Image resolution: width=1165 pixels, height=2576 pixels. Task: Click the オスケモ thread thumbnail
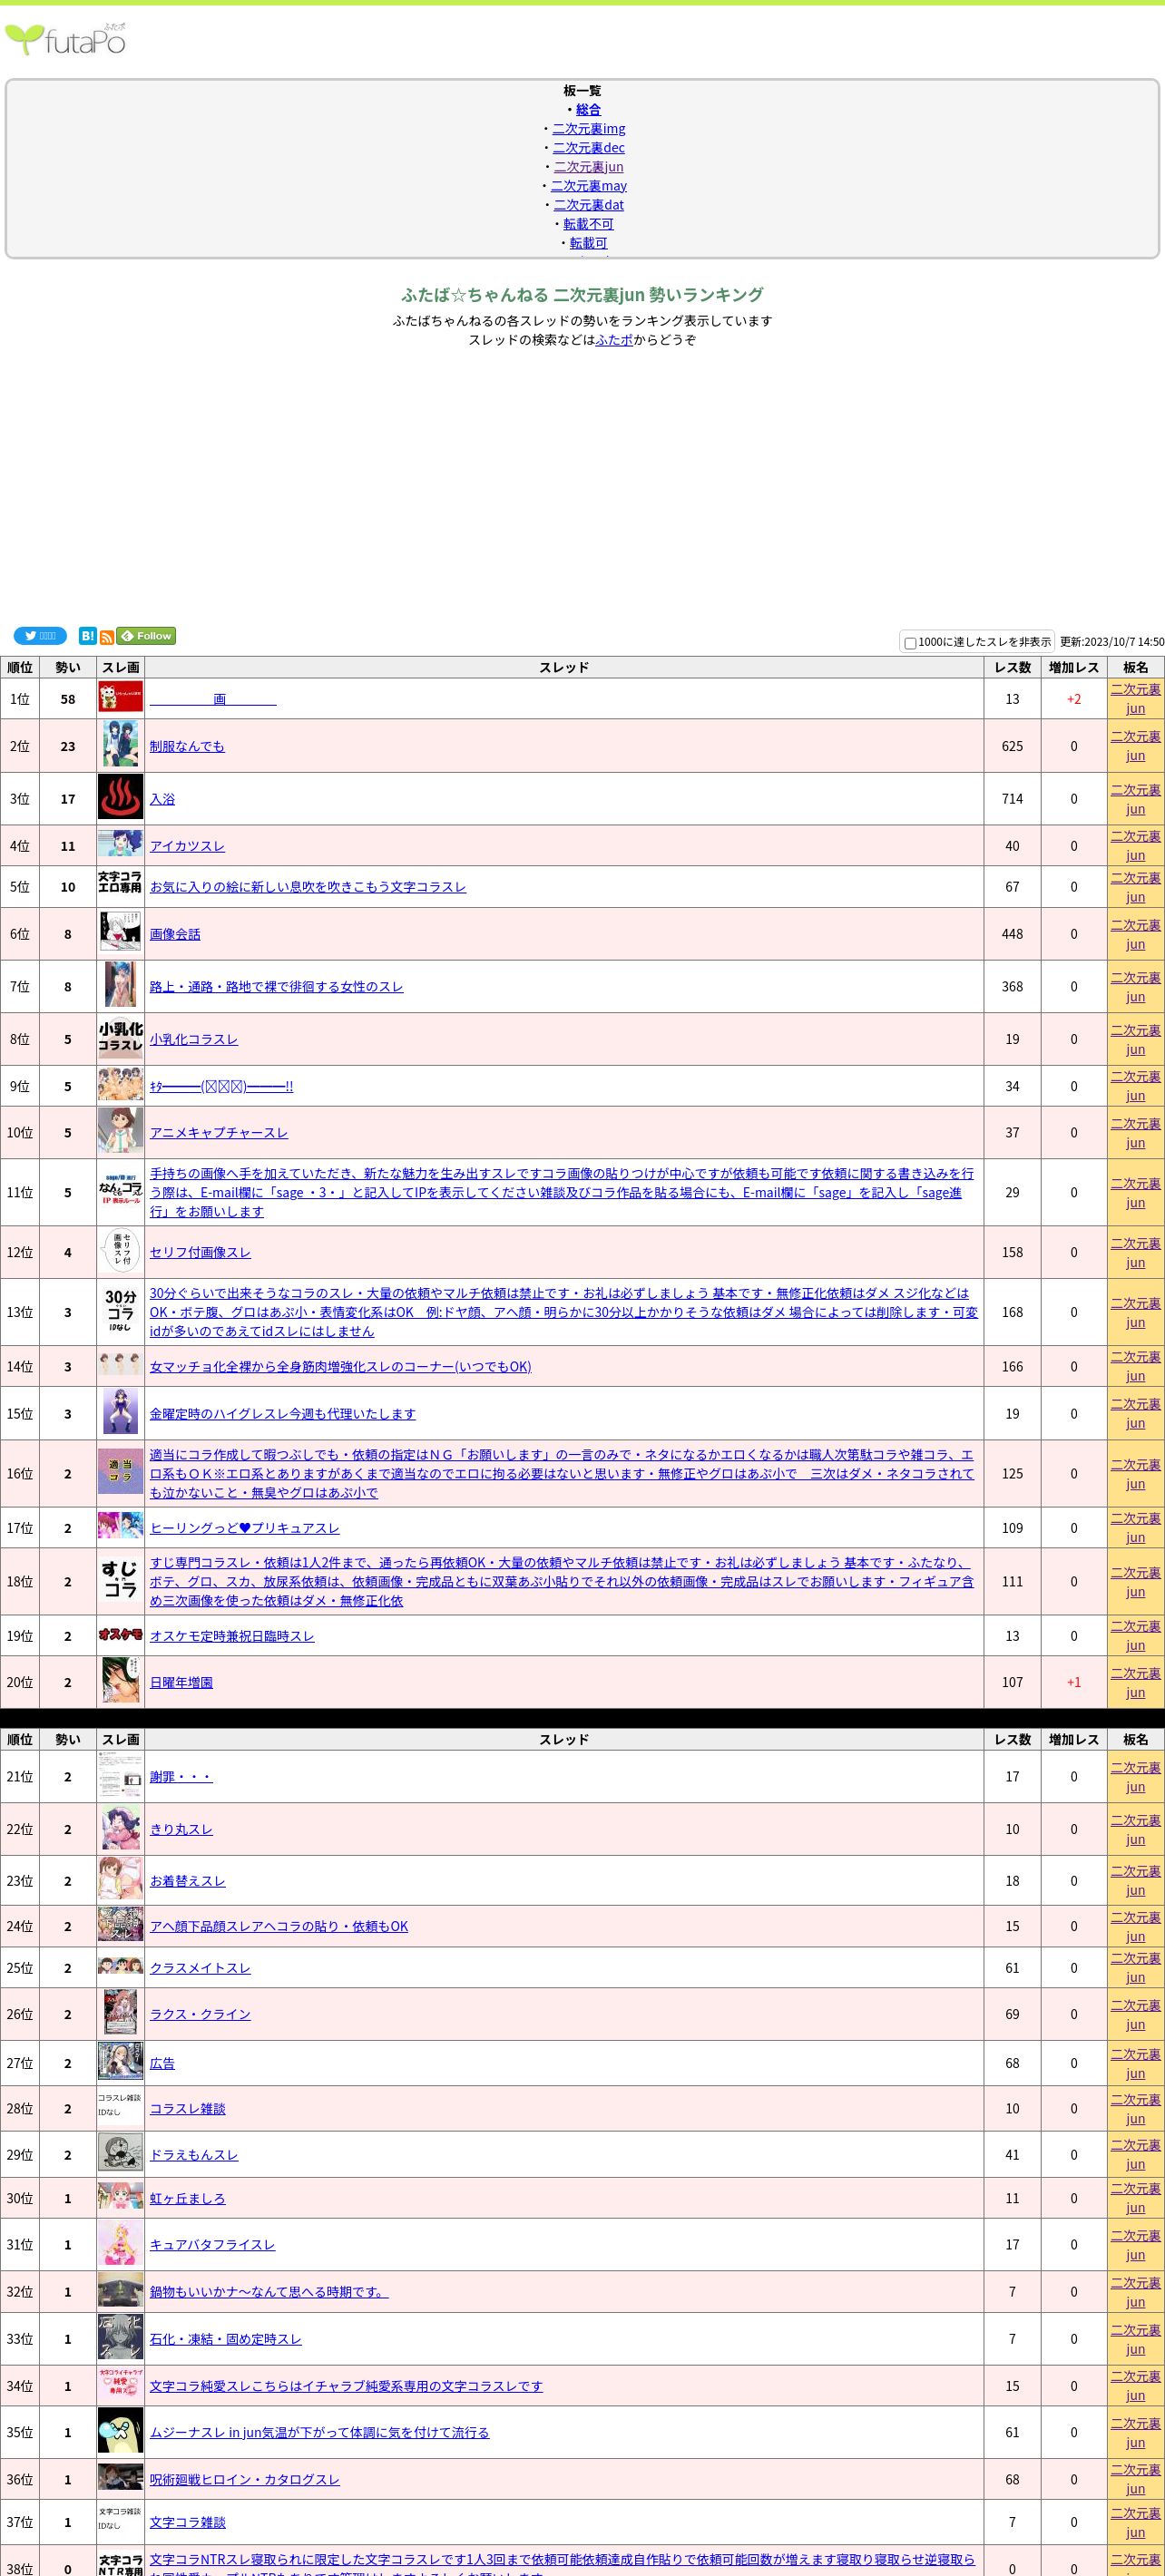(120, 1635)
